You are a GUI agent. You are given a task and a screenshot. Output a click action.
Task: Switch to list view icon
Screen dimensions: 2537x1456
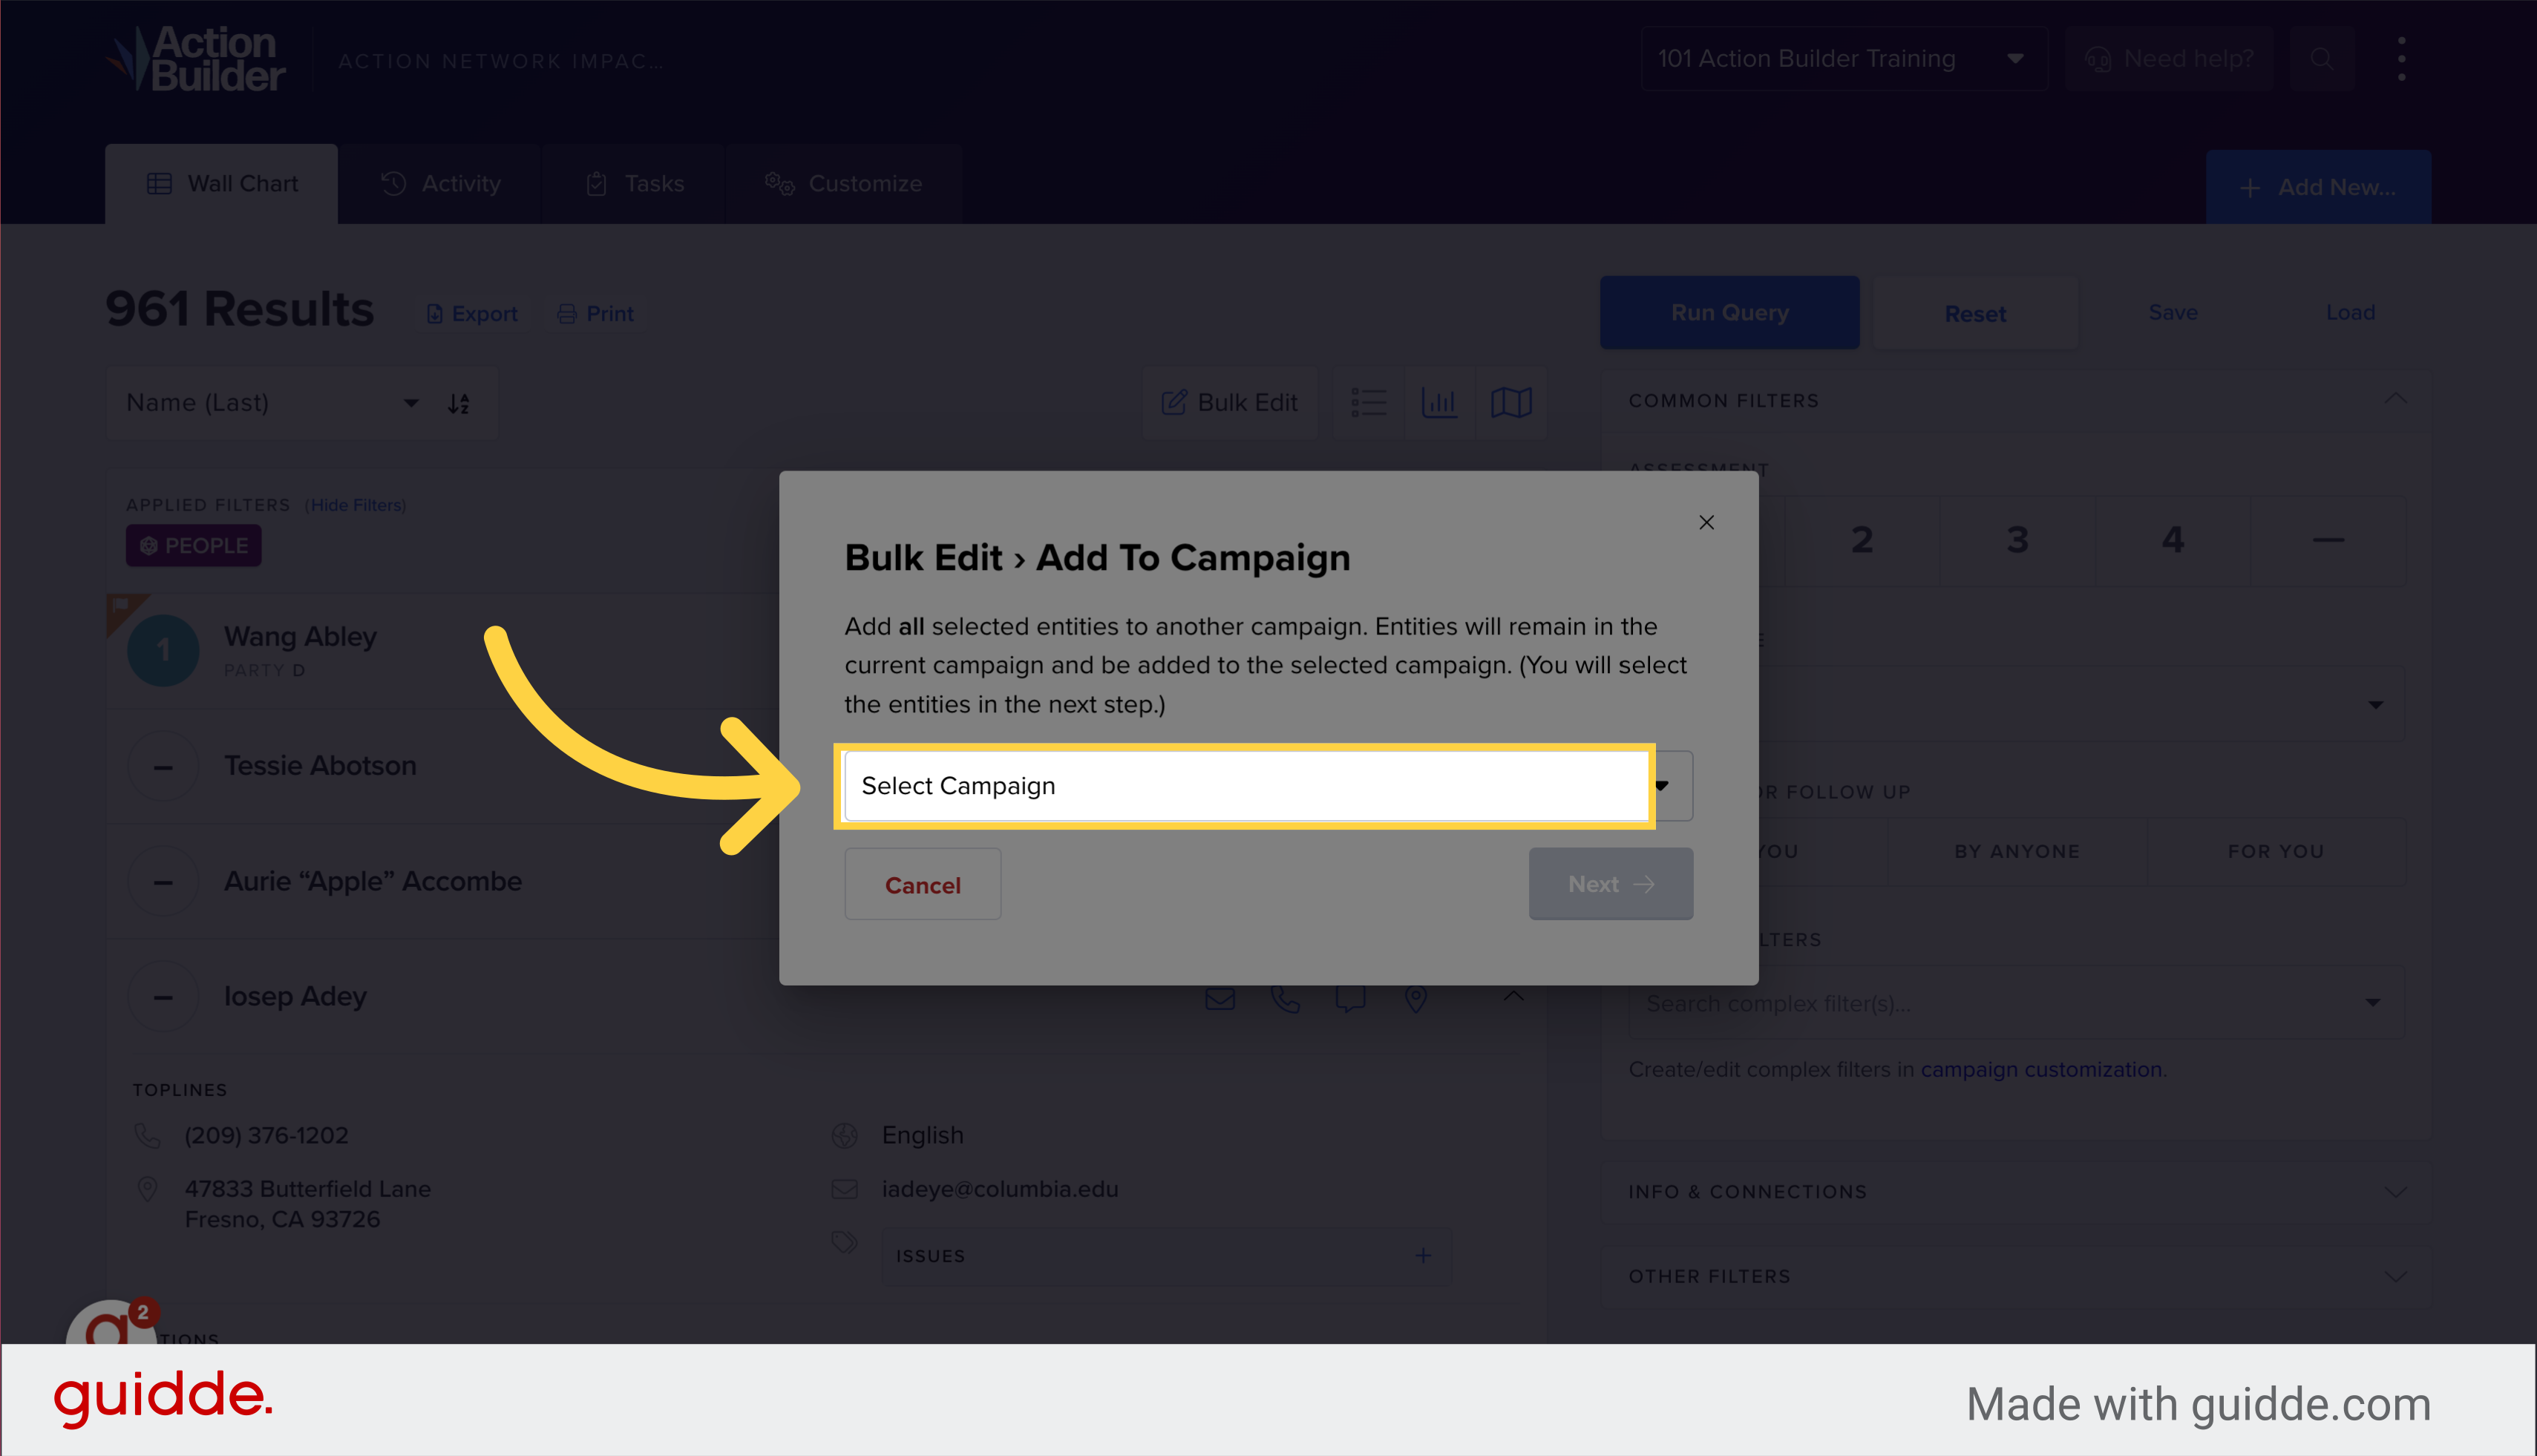(1369, 403)
